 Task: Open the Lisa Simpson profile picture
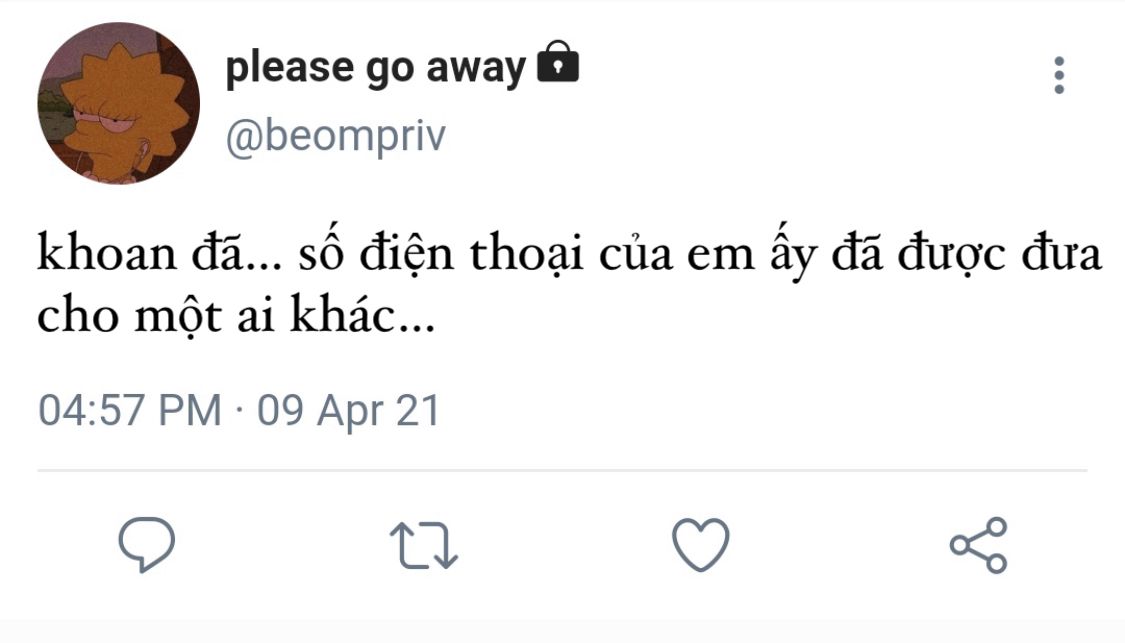tap(118, 103)
